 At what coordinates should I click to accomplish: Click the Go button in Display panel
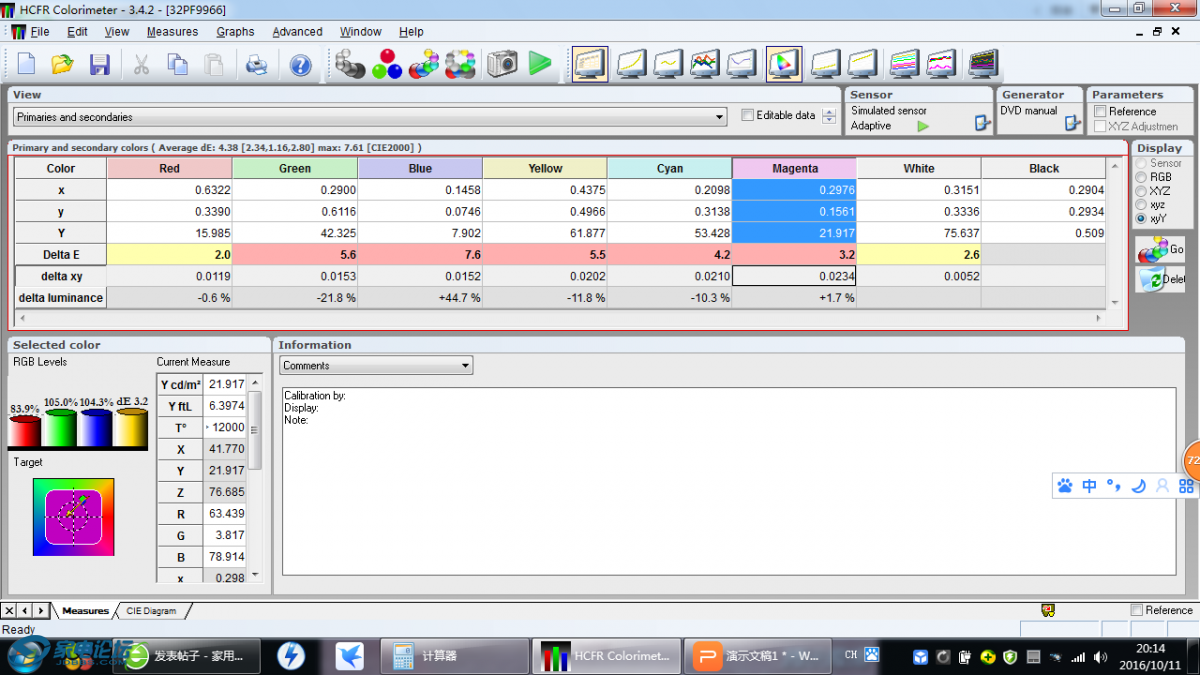(x=1160, y=249)
